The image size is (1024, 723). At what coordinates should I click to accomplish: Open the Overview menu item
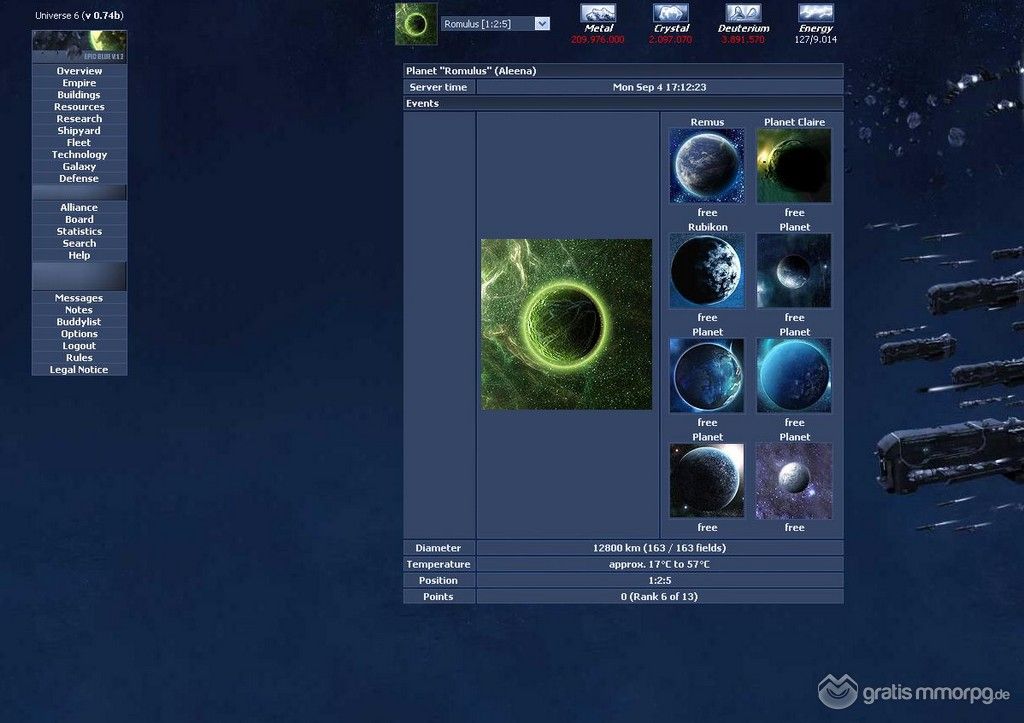(79, 71)
